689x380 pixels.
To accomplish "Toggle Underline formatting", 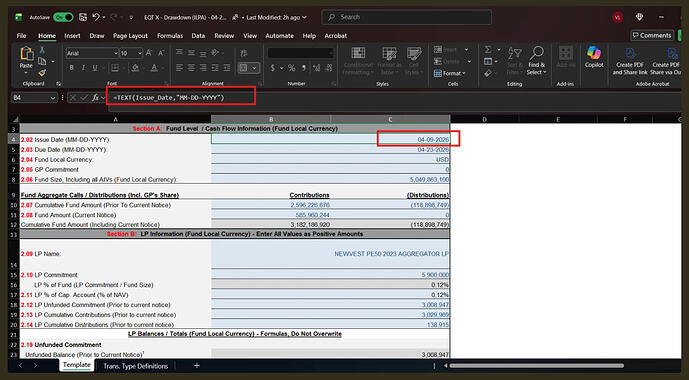I will pos(94,68).
